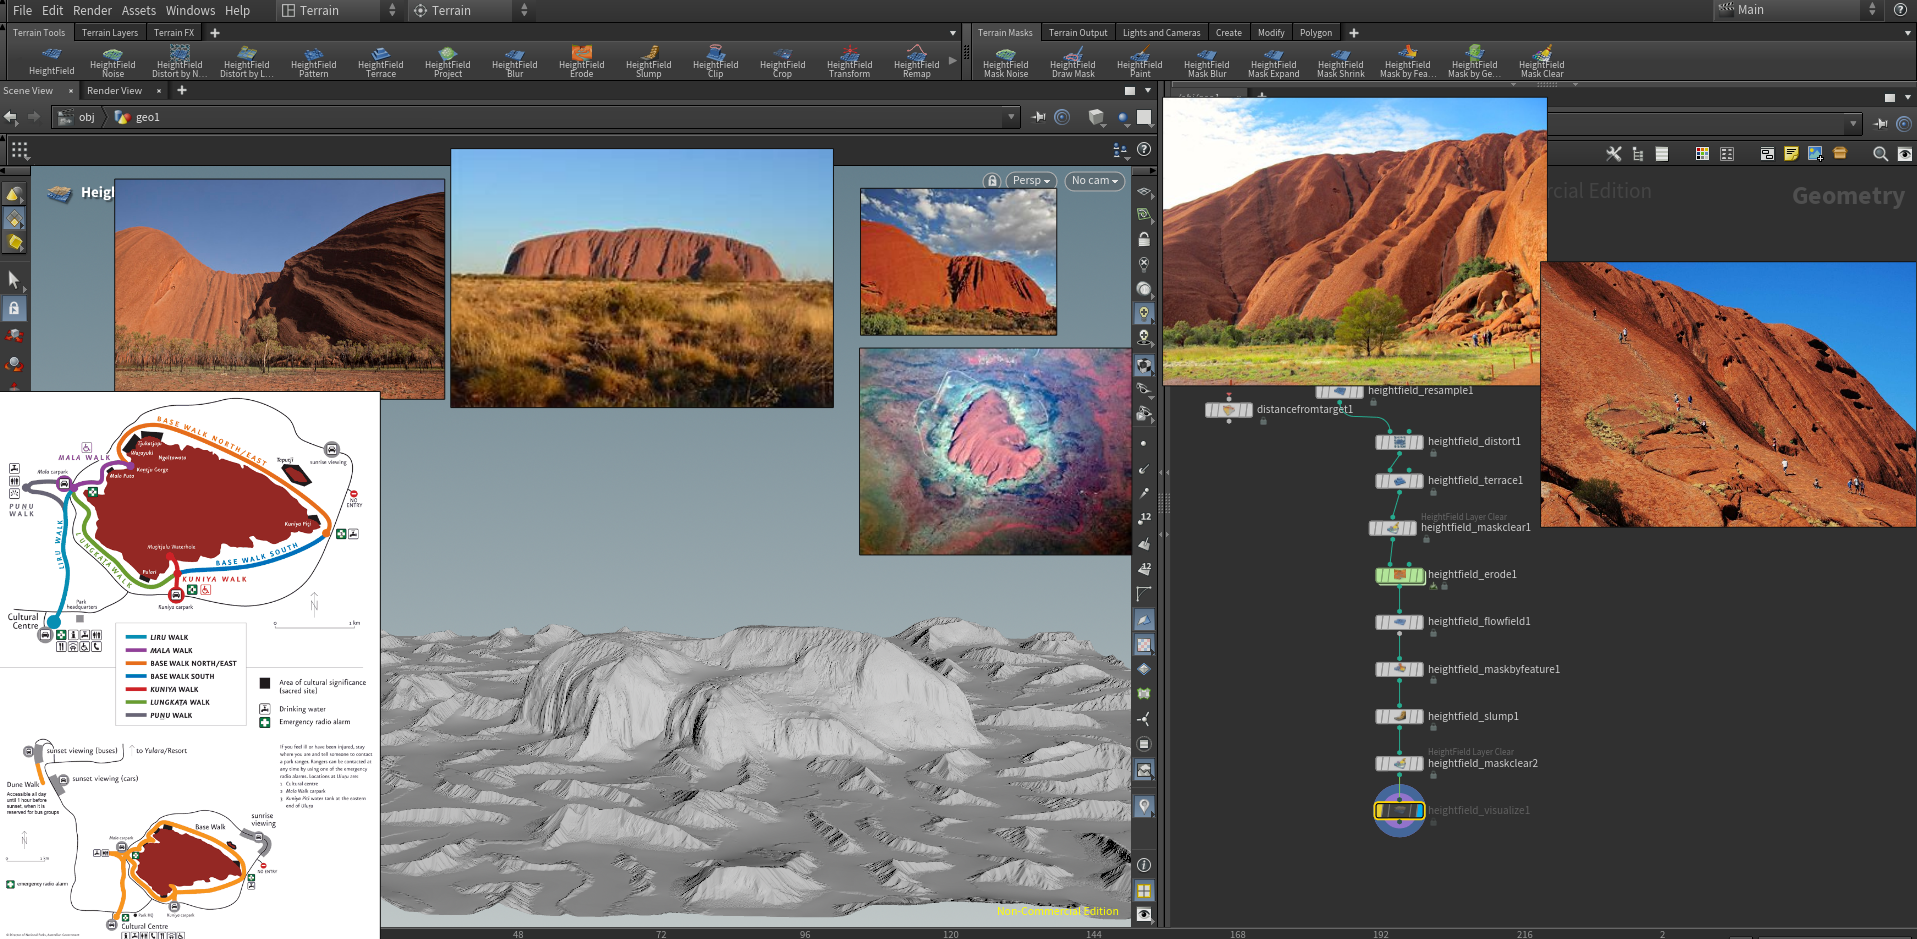Toggle display flag on heightfield_visualize1 node

1418,810
